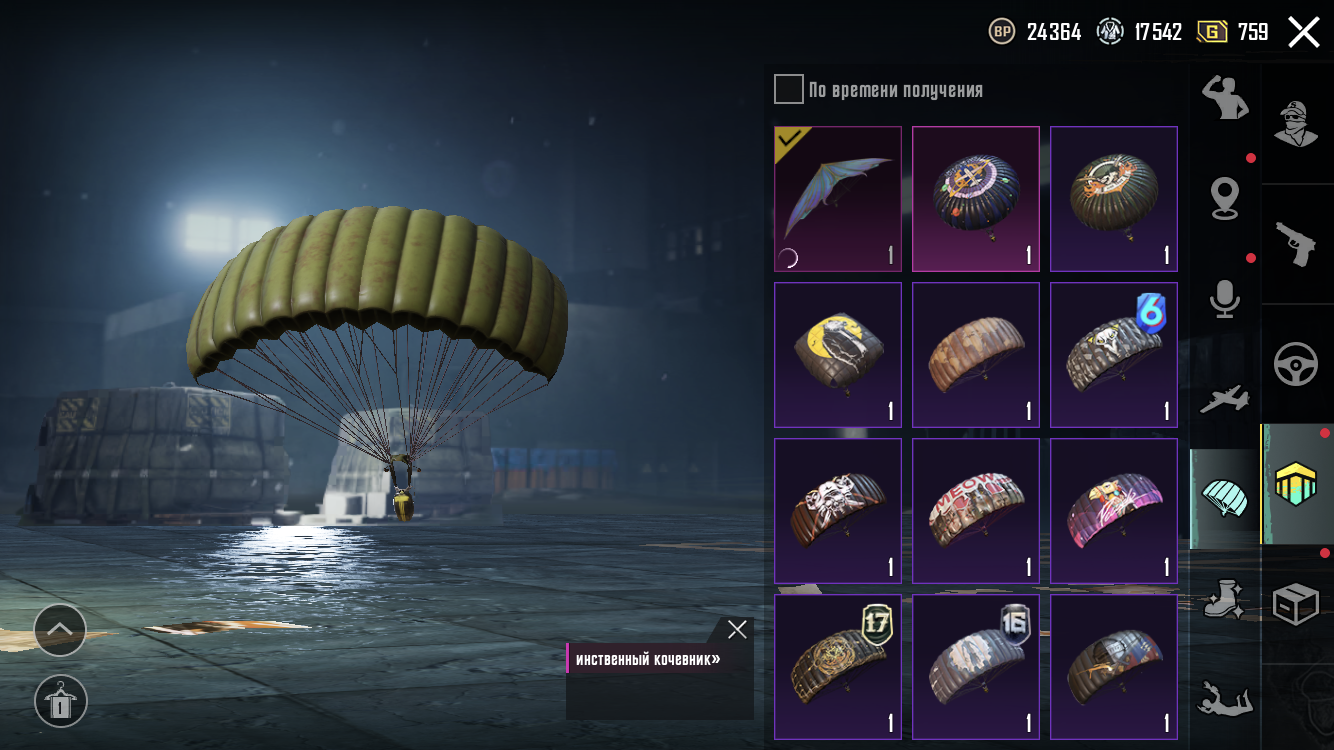Select the equipped glider wing skin
1334x750 pixels.
pos(838,199)
